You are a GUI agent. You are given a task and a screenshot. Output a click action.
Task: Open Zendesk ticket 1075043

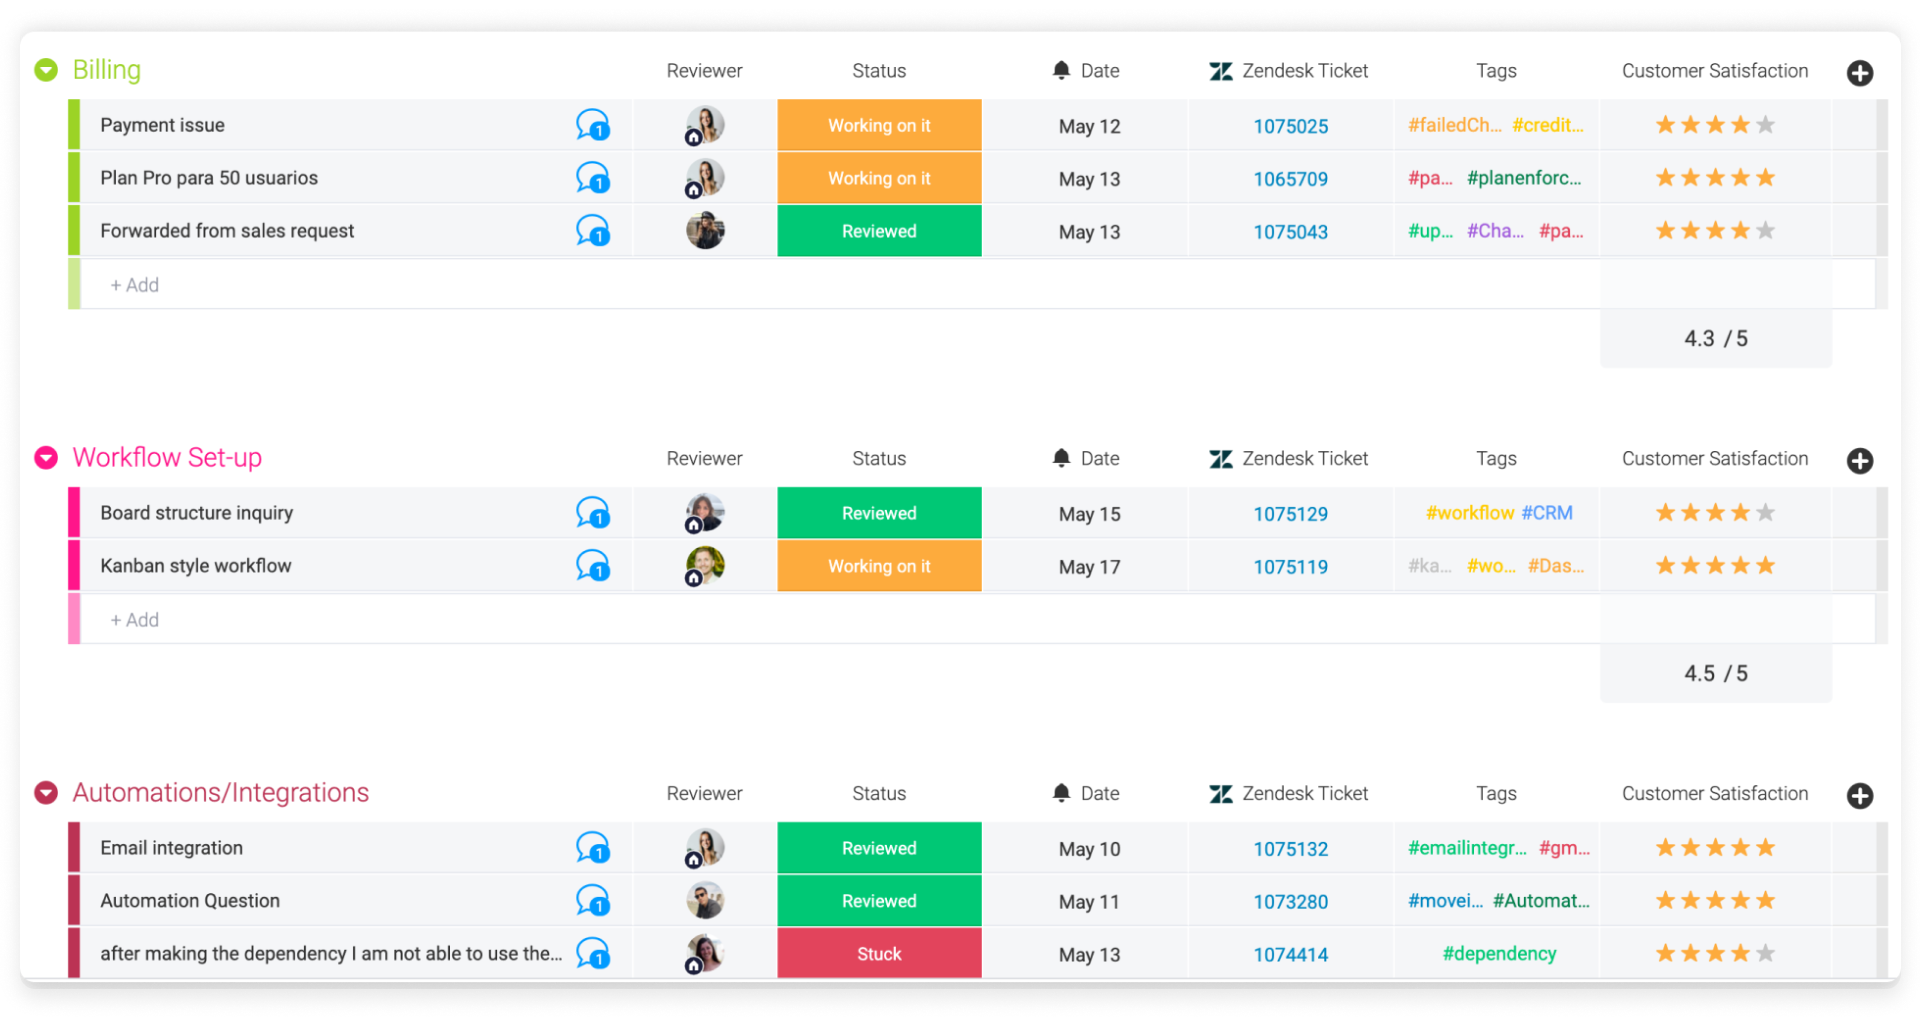pyautogui.click(x=1291, y=232)
